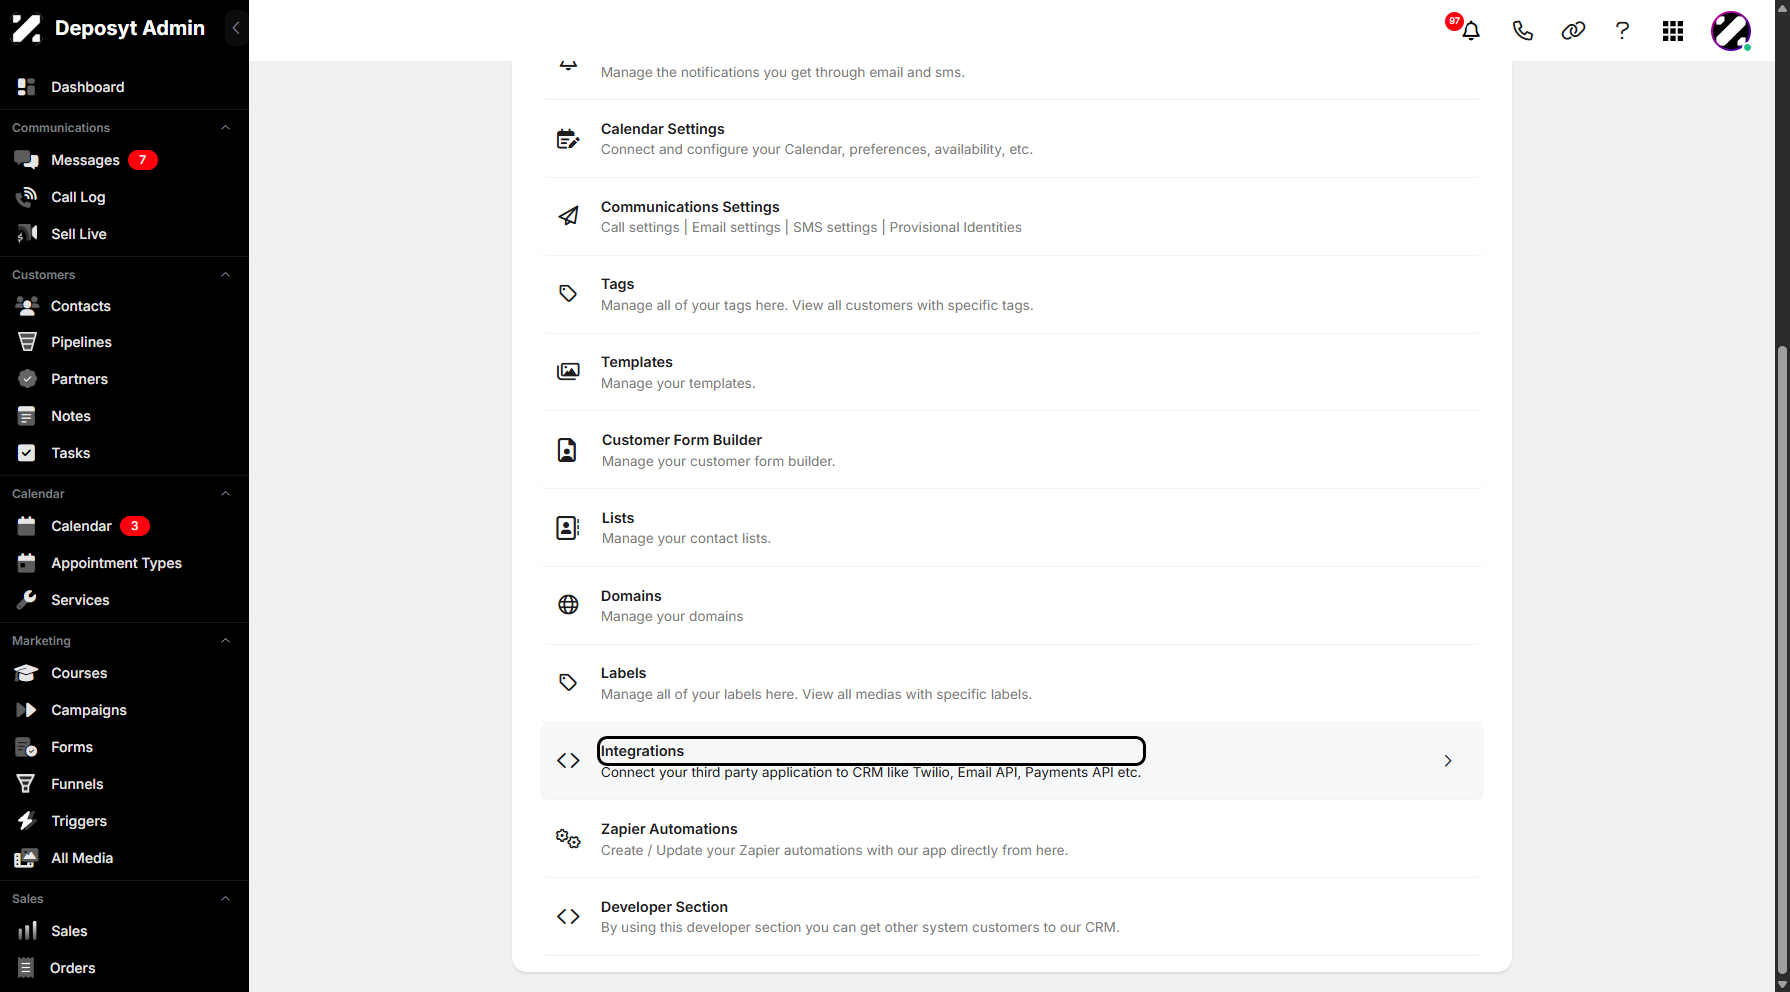
Task: Collapse the Sales section
Action: click(226, 899)
